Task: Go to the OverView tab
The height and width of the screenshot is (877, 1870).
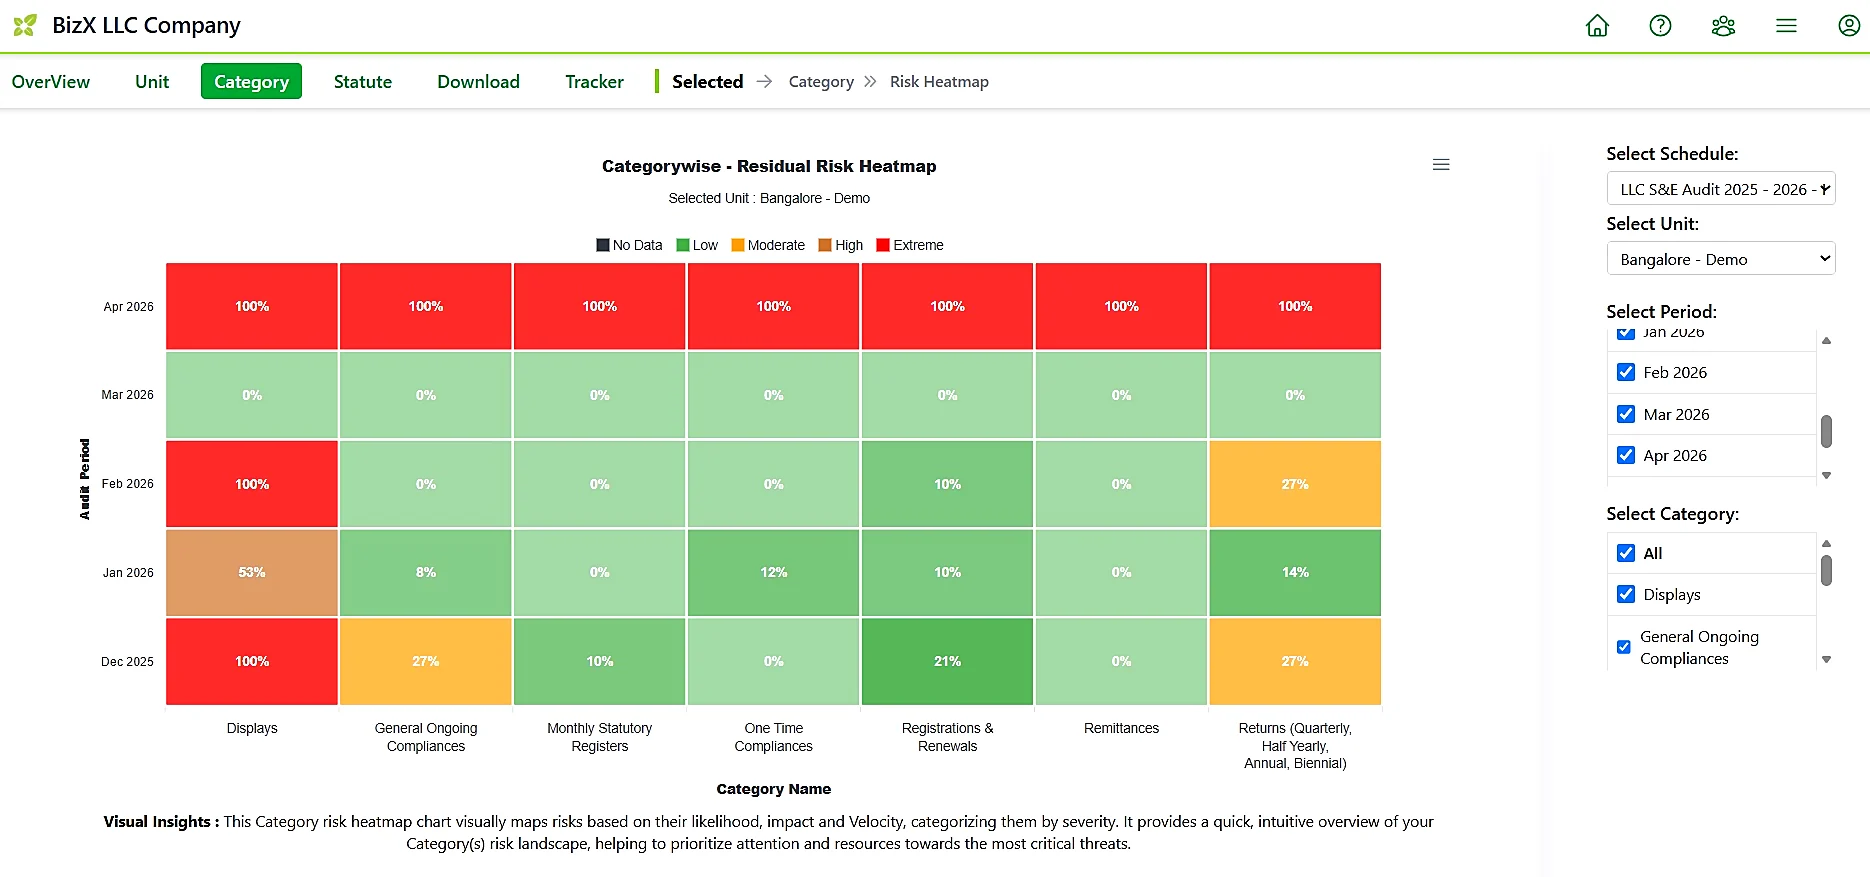Action: pyautogui.click(x=51, y=82)
